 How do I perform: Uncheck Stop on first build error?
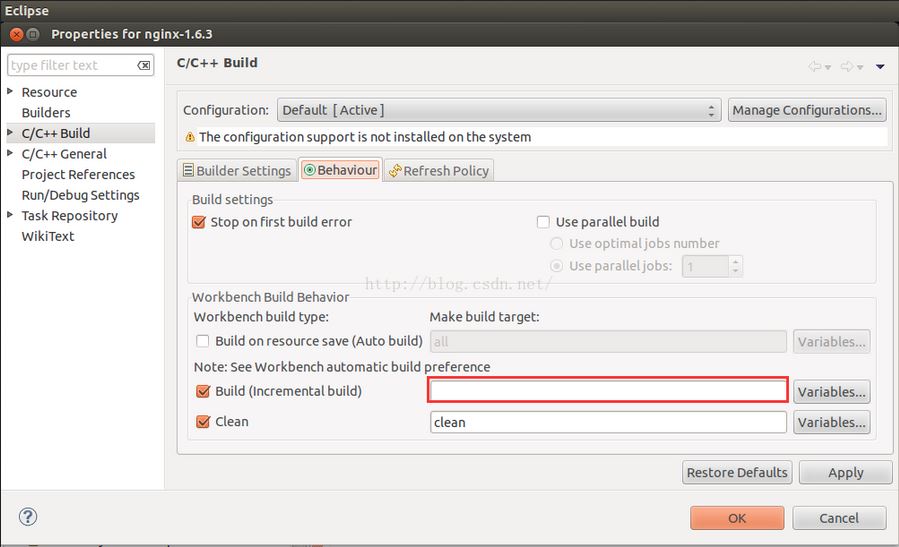199,222
